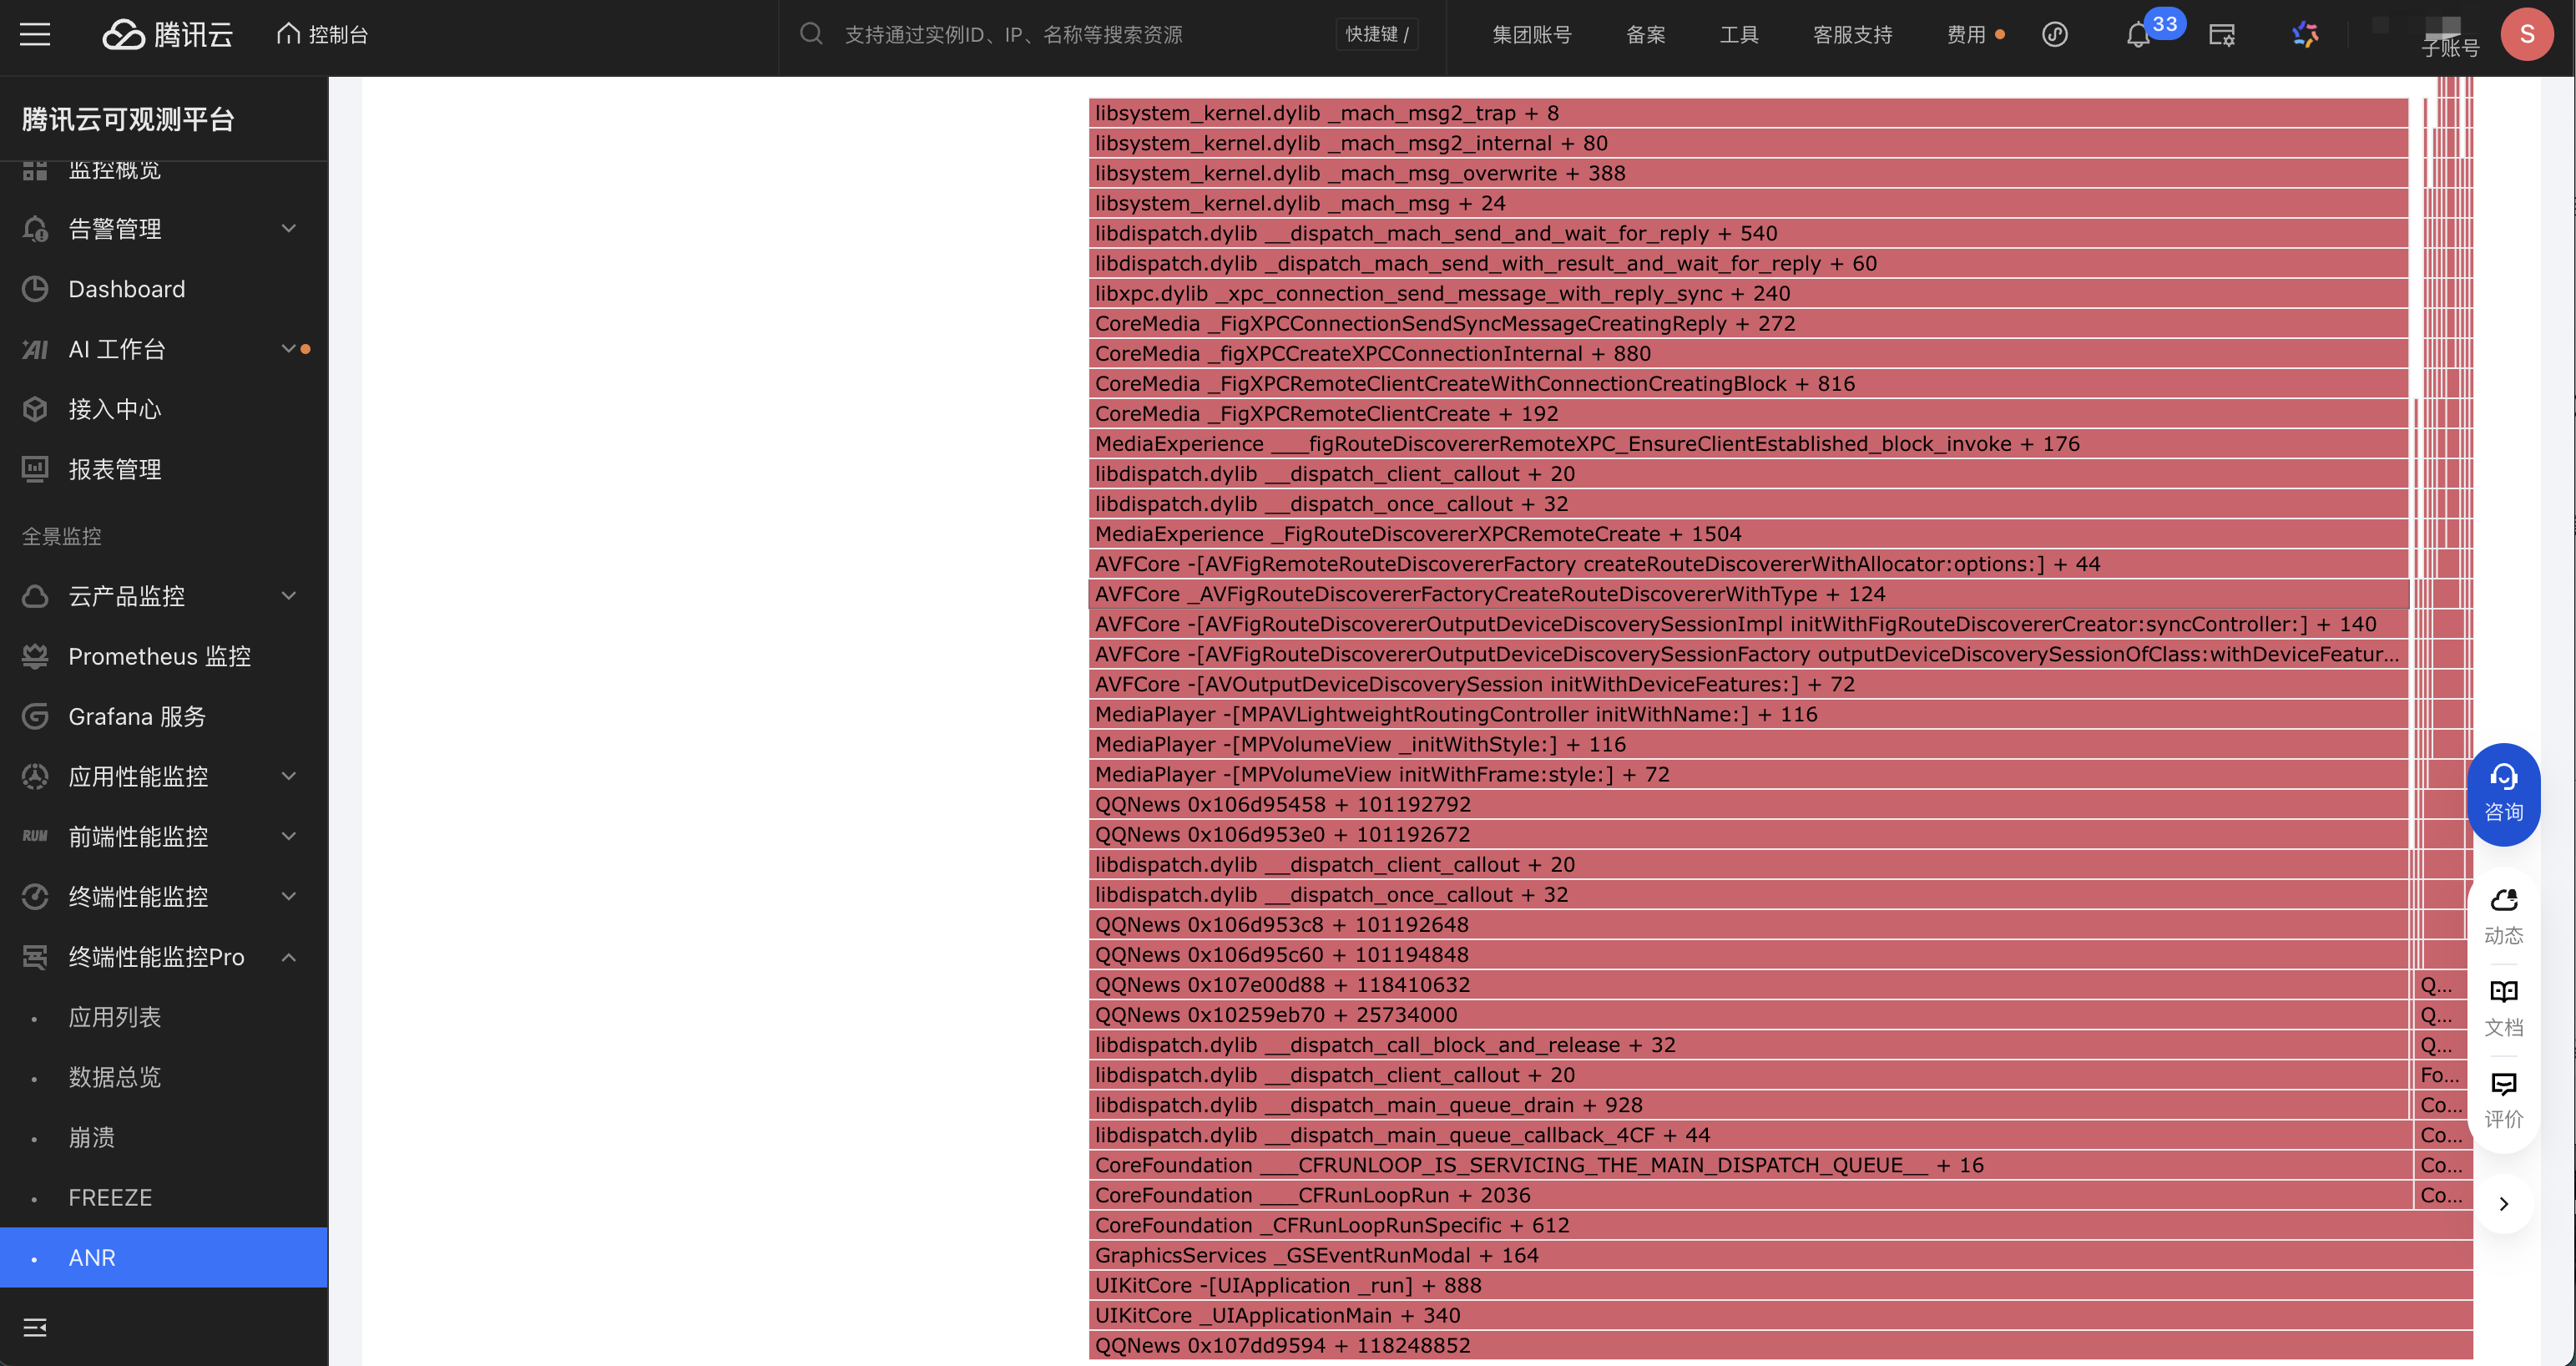The image size is (2576, 1366).
Task: Click the red S account avatar
Action: pos(2526,35)
